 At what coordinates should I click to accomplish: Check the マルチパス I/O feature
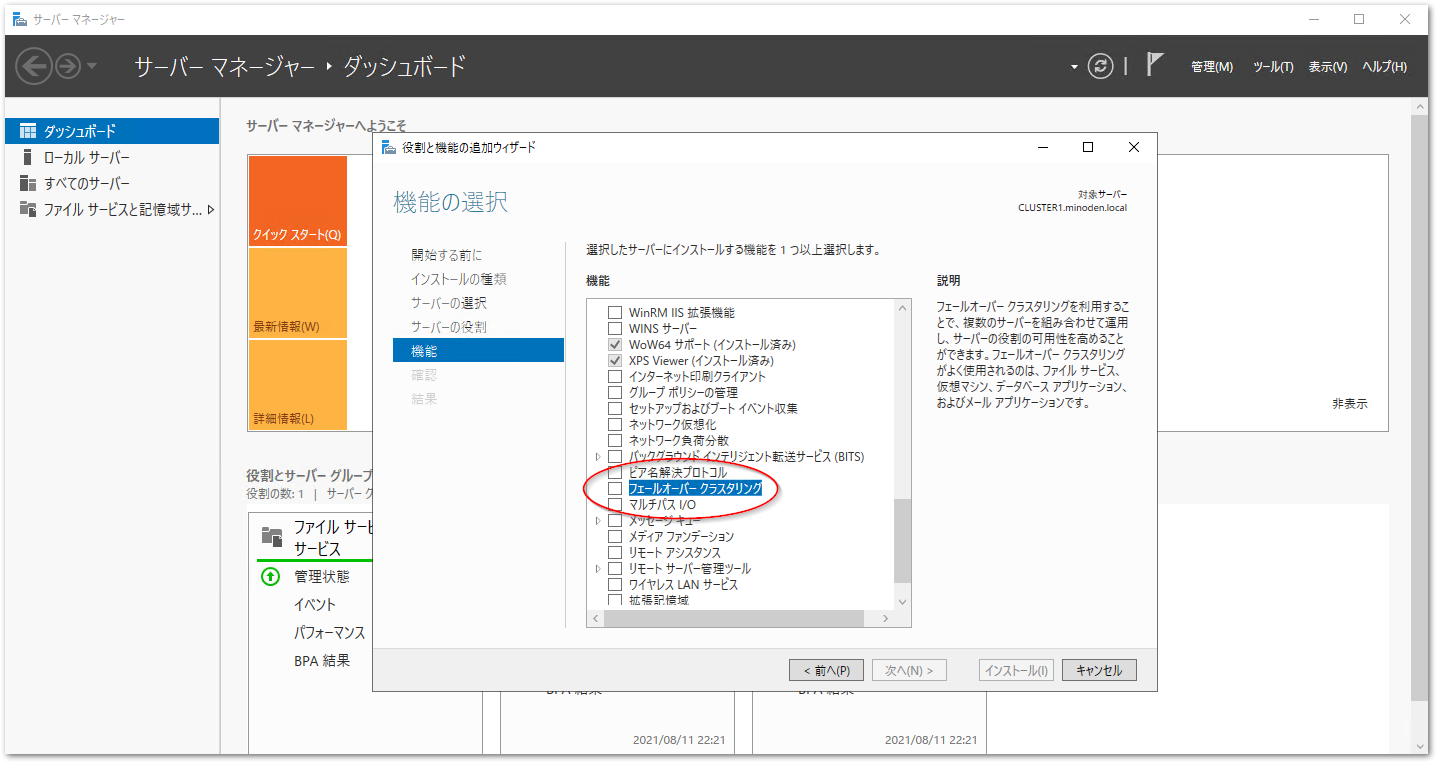pos(615,503)
